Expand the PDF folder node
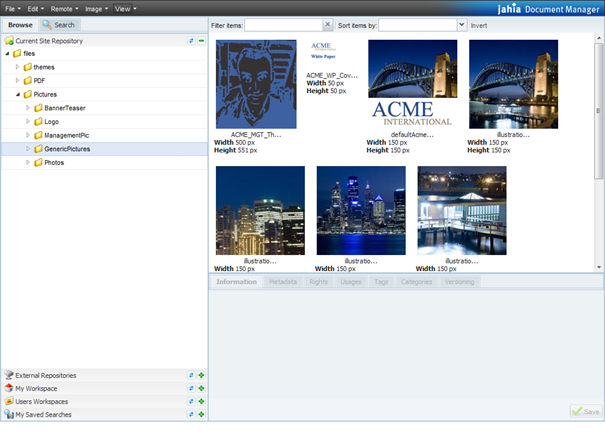This screenshot has height=433, width=605. click(x=17, y=80)
